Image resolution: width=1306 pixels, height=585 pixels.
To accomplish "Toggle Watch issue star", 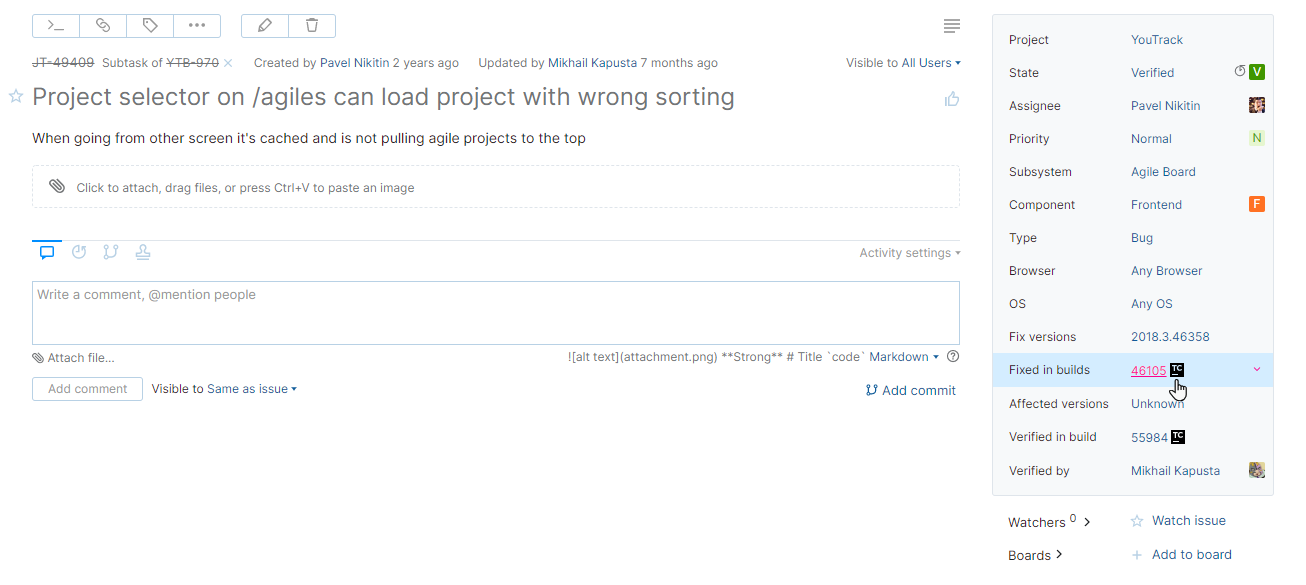I will tap(1137, 521).
